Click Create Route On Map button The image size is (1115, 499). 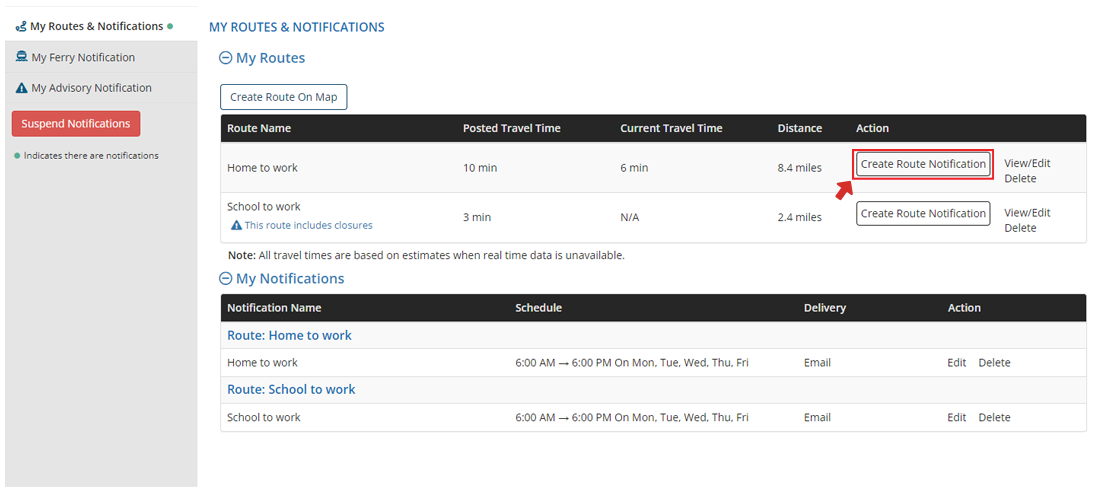click(283, 97)
